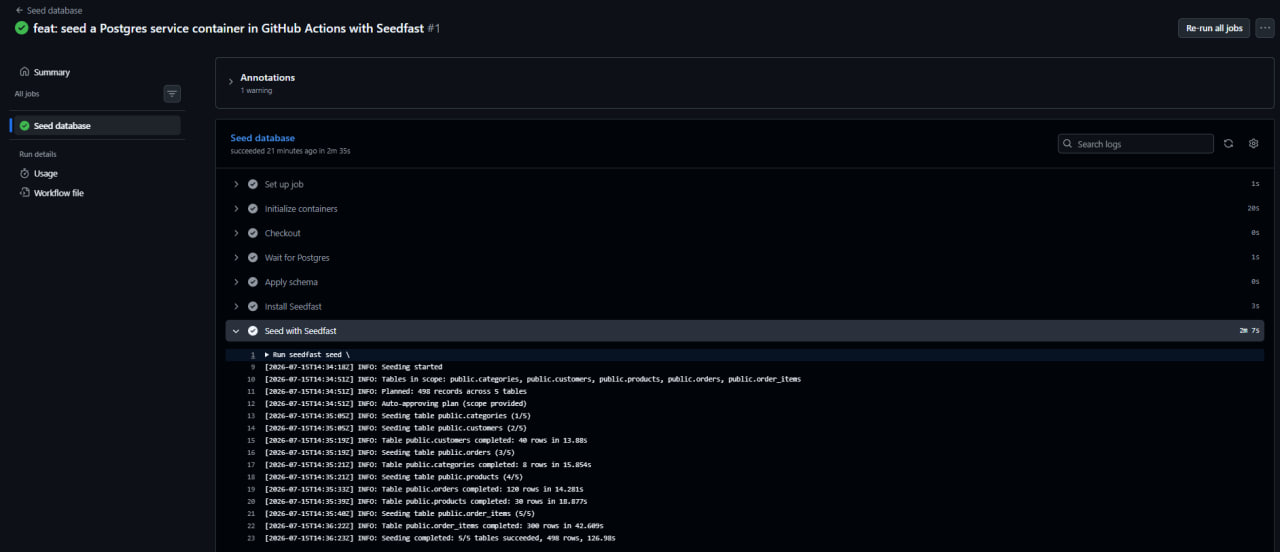The width and height of the screenshot is (1280, 552).
Task: Click the Checkout step check icon
Action: [253, 233]
